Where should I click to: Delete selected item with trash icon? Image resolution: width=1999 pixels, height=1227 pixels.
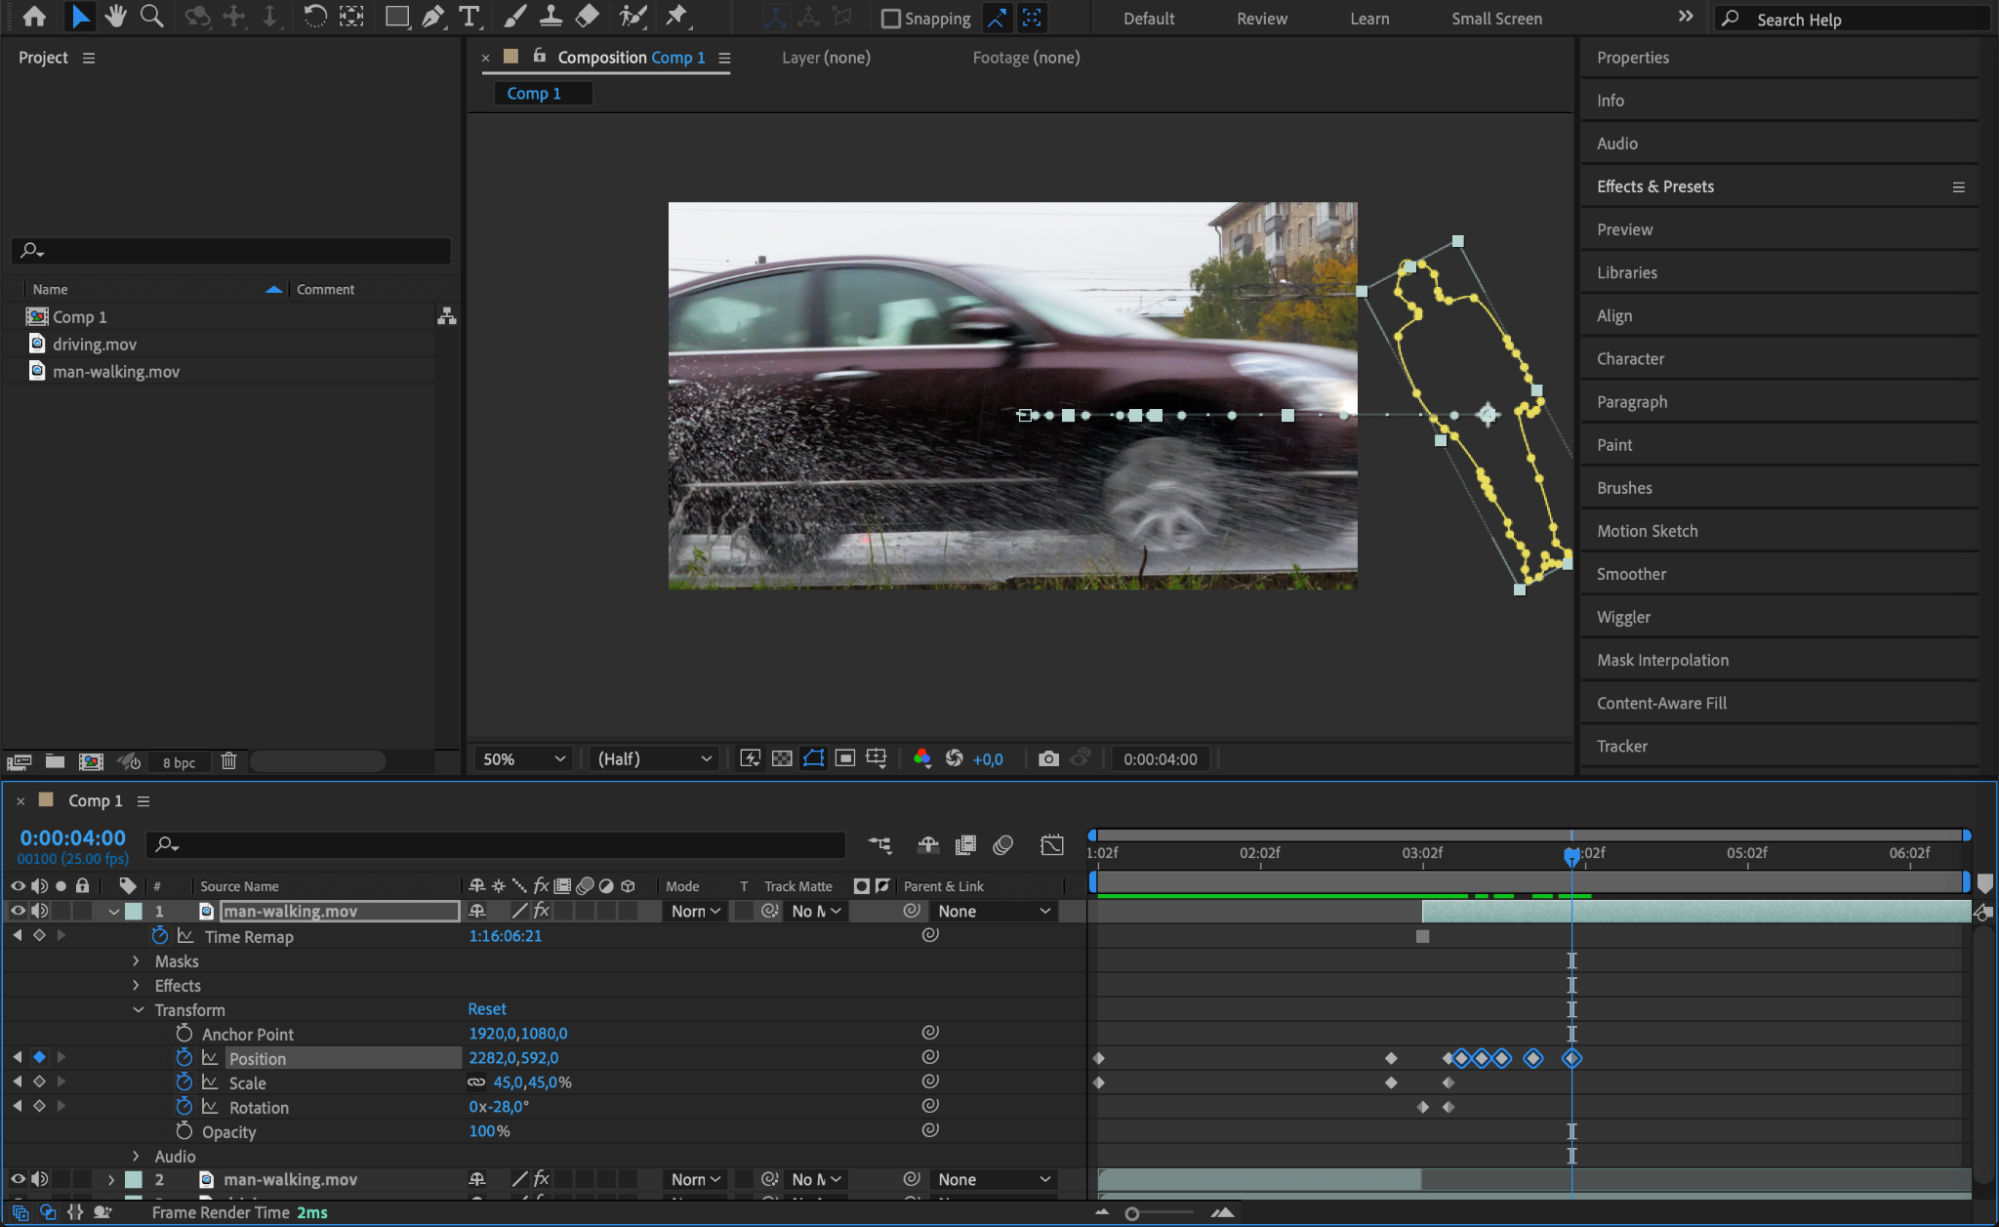point(229,762)
